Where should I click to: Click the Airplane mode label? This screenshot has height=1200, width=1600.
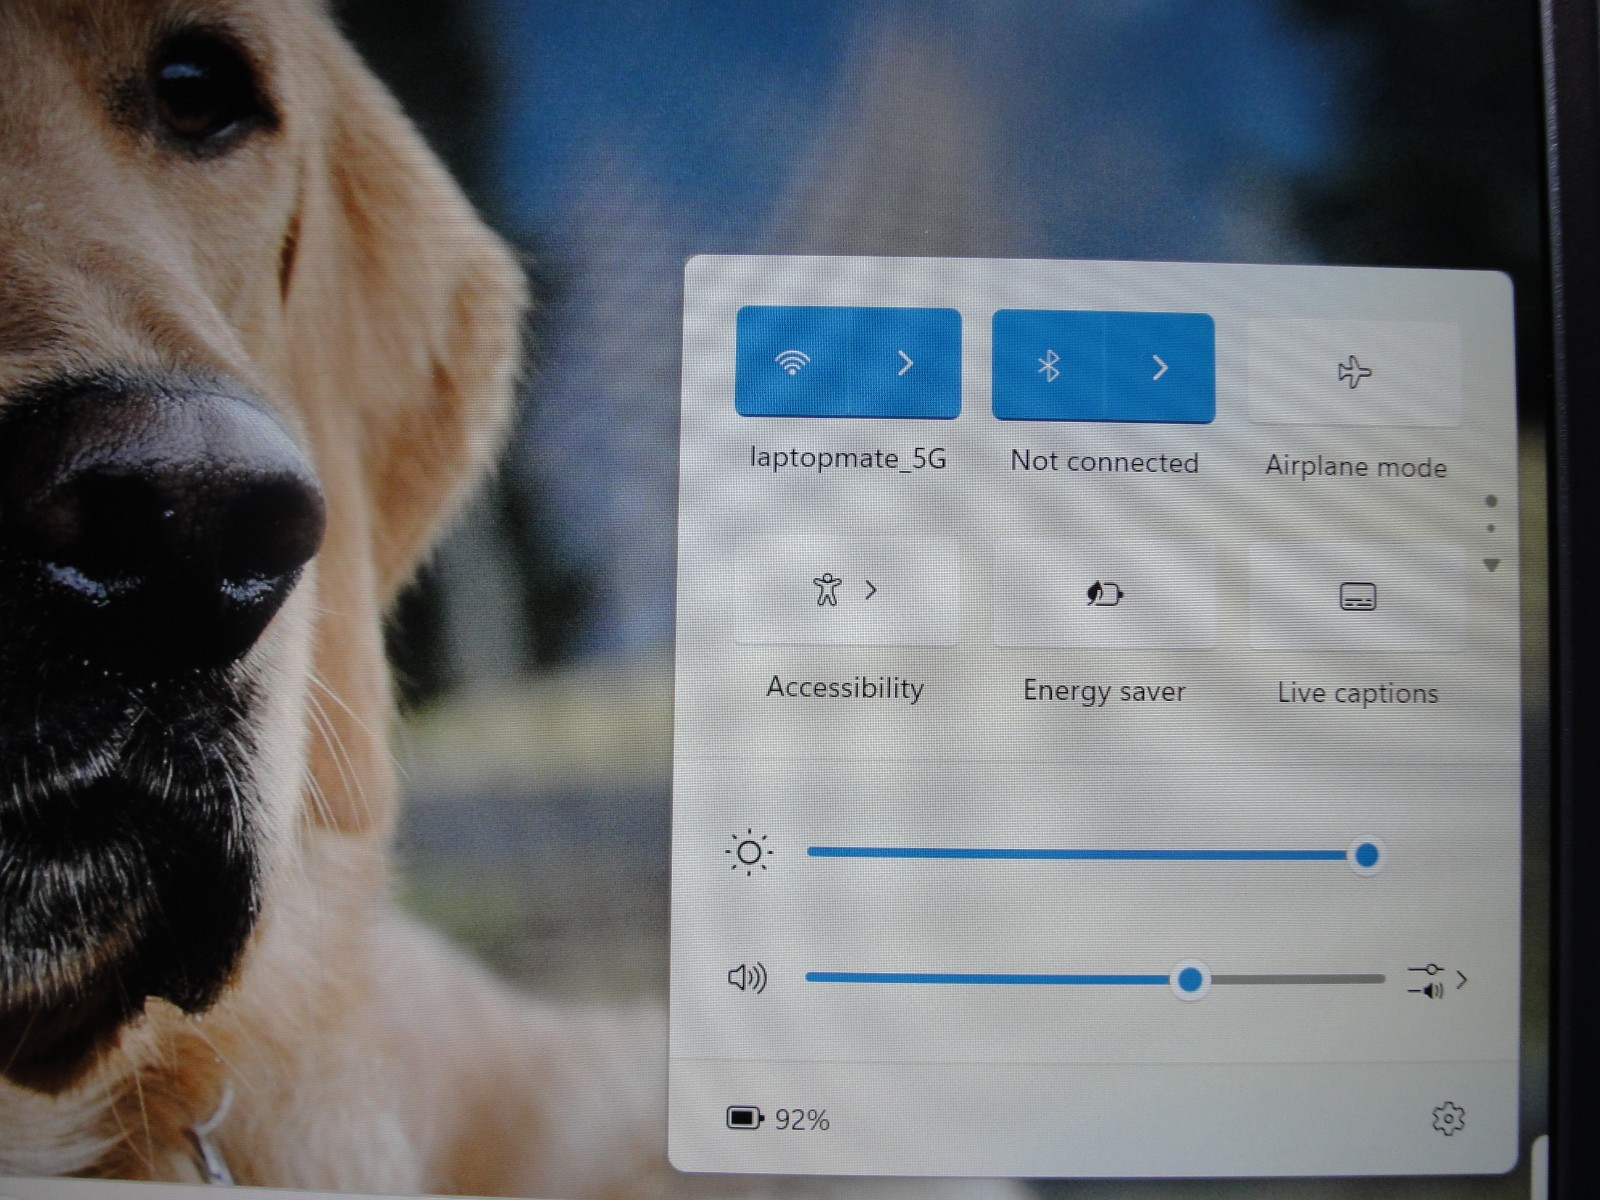(x=1356, y=466)
